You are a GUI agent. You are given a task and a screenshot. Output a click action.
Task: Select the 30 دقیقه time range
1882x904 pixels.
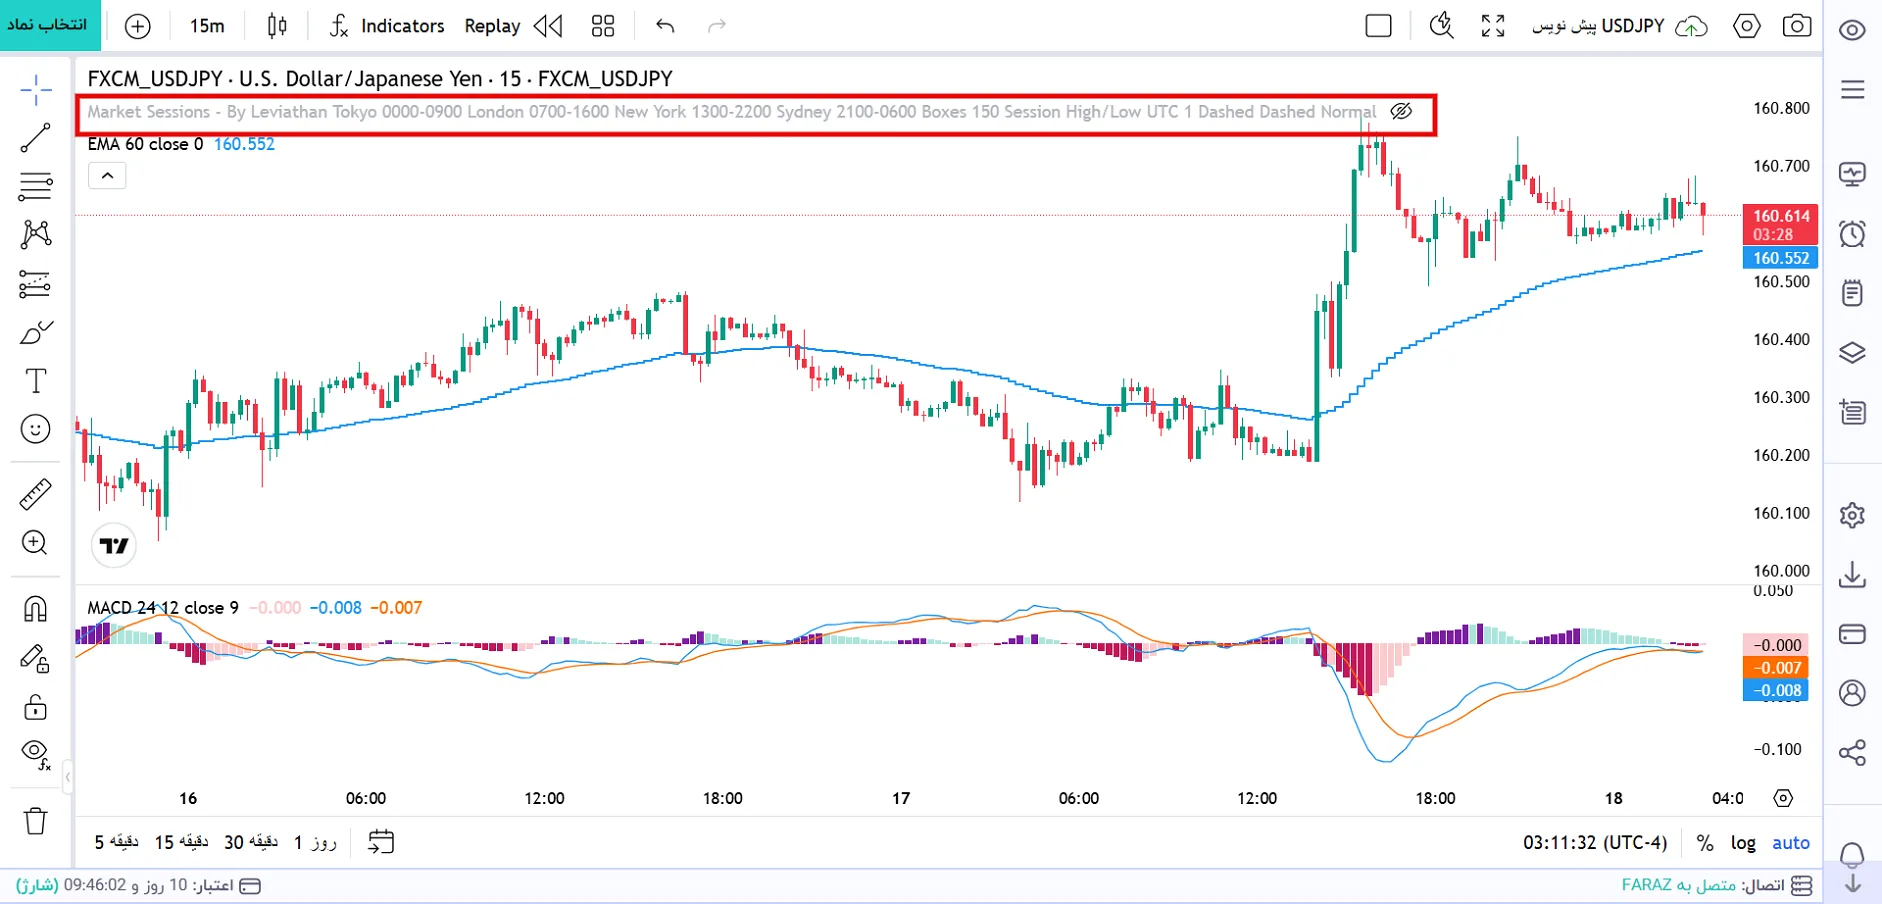(x=251, y=842)
